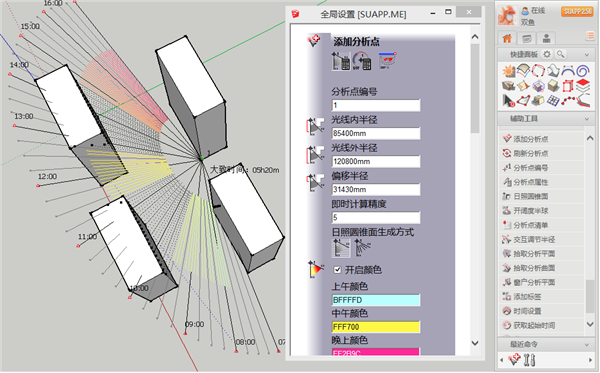Click the yellow 中午颜色 swatch FFF700
Viewport: 600px width, 373px height.
[375, 327]
